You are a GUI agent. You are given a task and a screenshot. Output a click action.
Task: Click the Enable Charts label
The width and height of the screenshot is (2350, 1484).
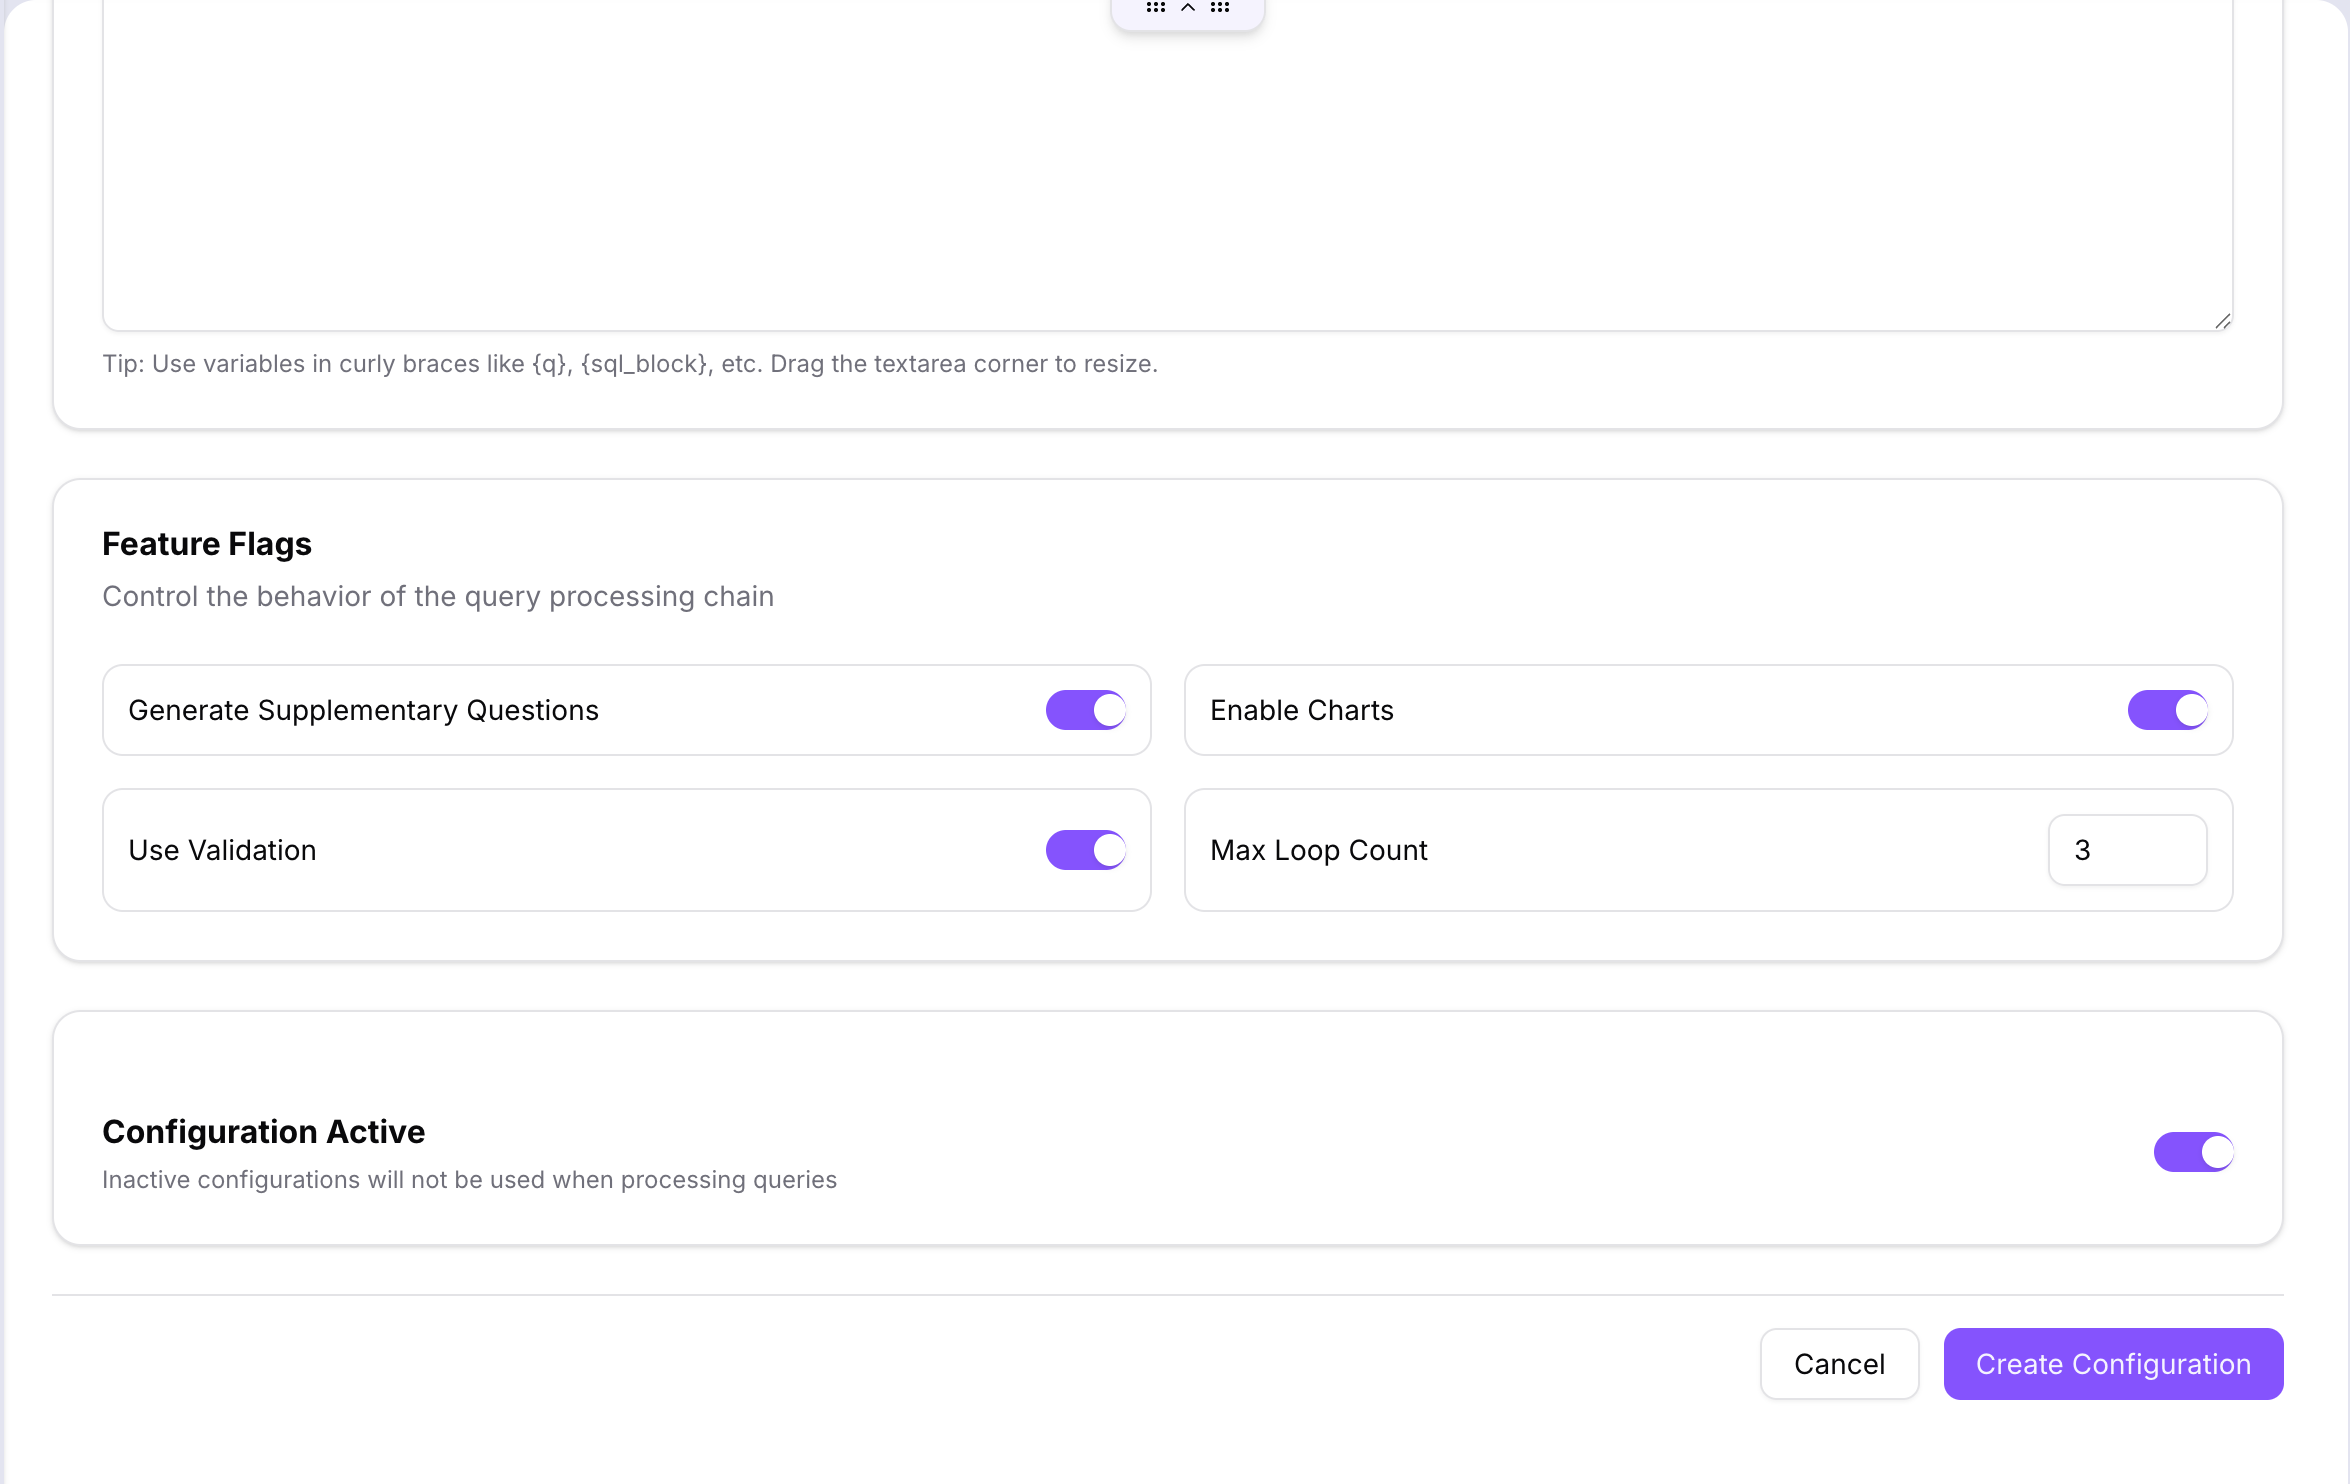pyautogui.click(x=1302, y=710)
